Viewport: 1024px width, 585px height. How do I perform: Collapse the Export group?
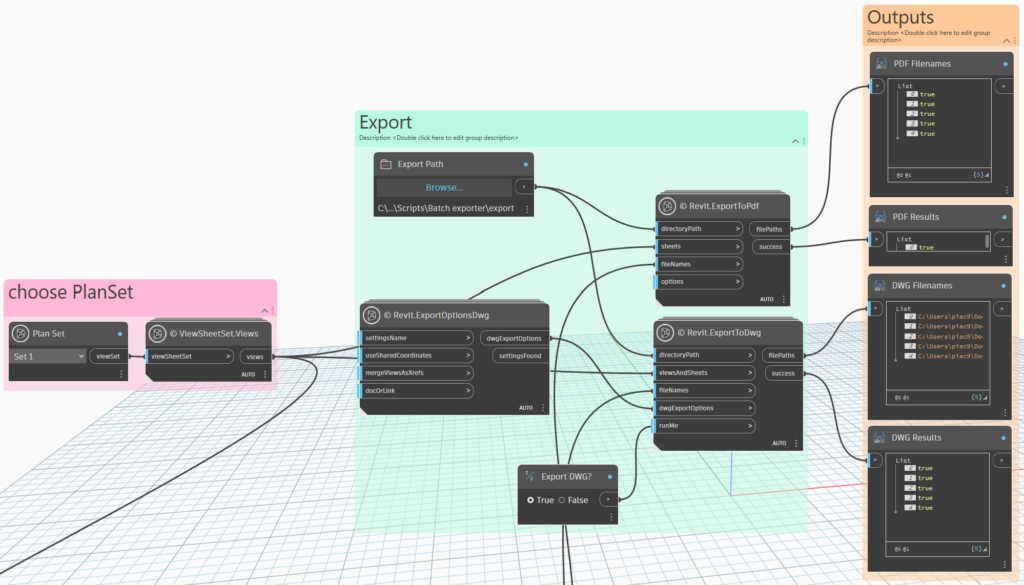(795, 141)
